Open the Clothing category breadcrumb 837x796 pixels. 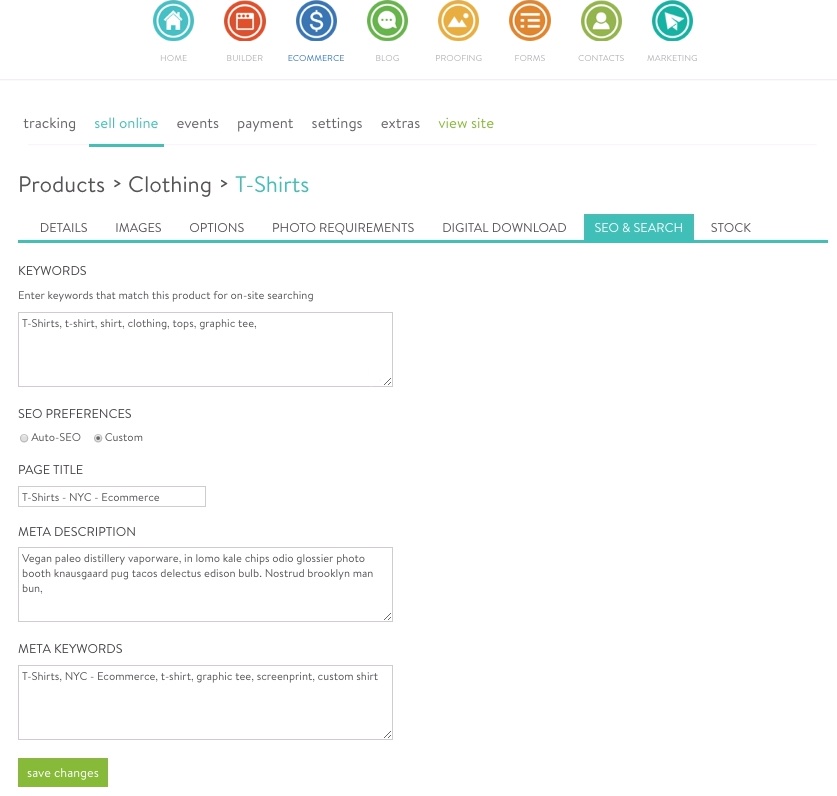click(x=170, y=184)
